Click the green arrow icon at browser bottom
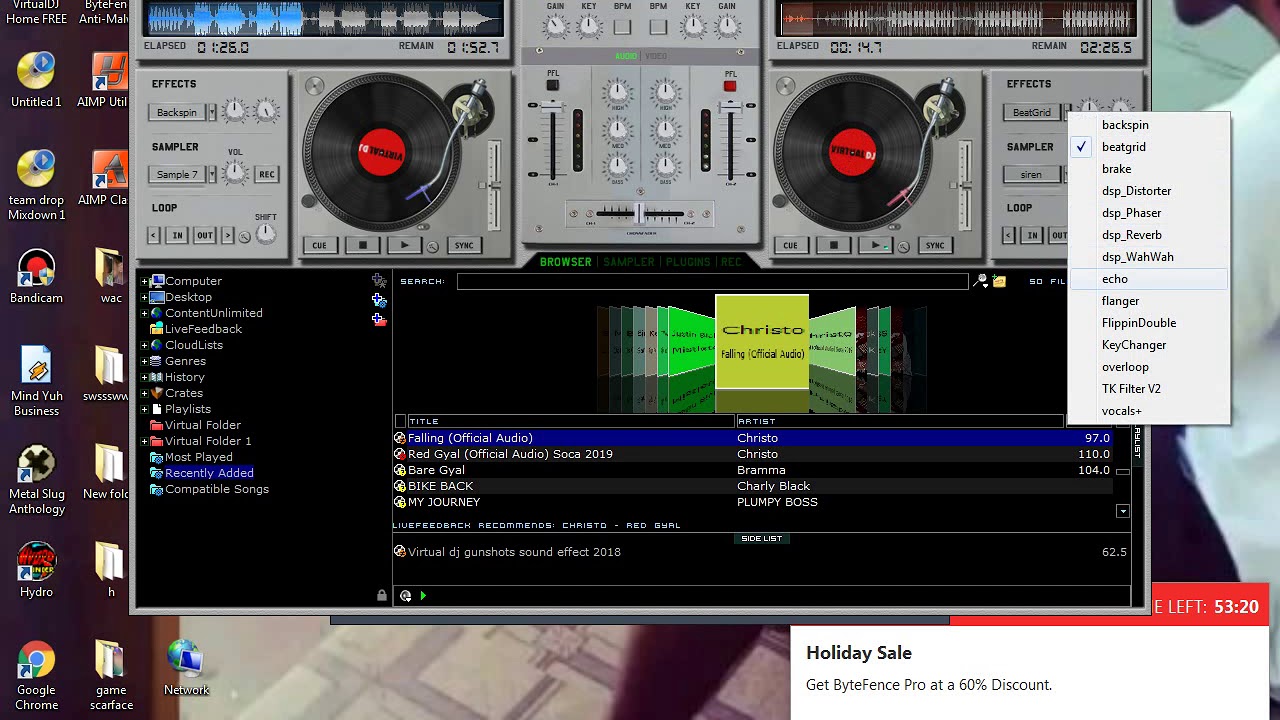The height and width of the screenshot is (720, 1280). point(423,596)
